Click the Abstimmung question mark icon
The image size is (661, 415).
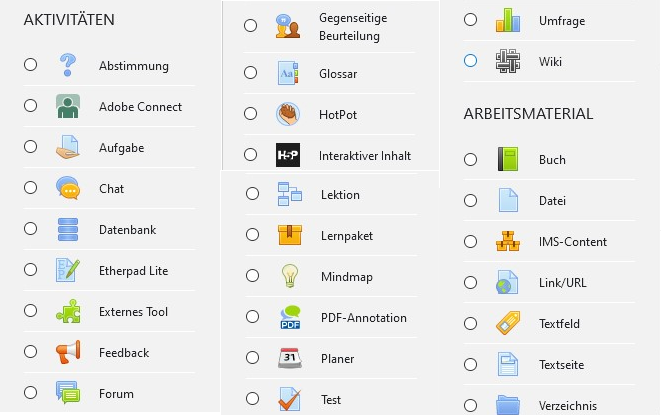pyautogui.click(x=67, y=65)
